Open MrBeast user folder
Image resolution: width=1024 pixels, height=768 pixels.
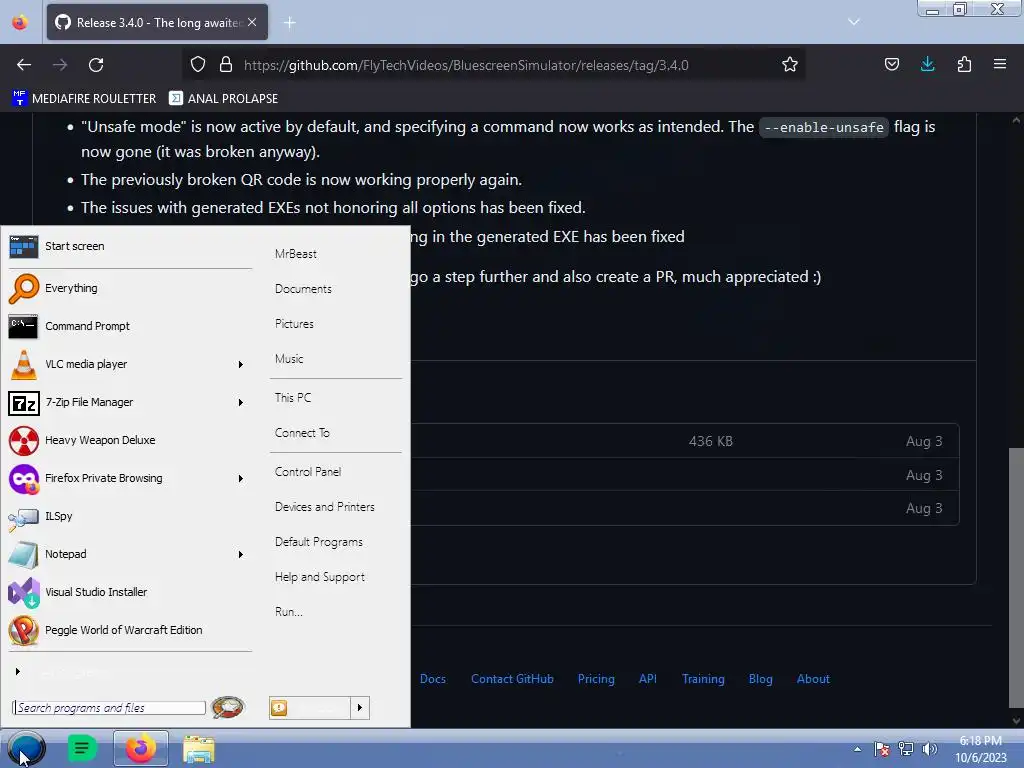pyautogui.click(x=296, y=254)
